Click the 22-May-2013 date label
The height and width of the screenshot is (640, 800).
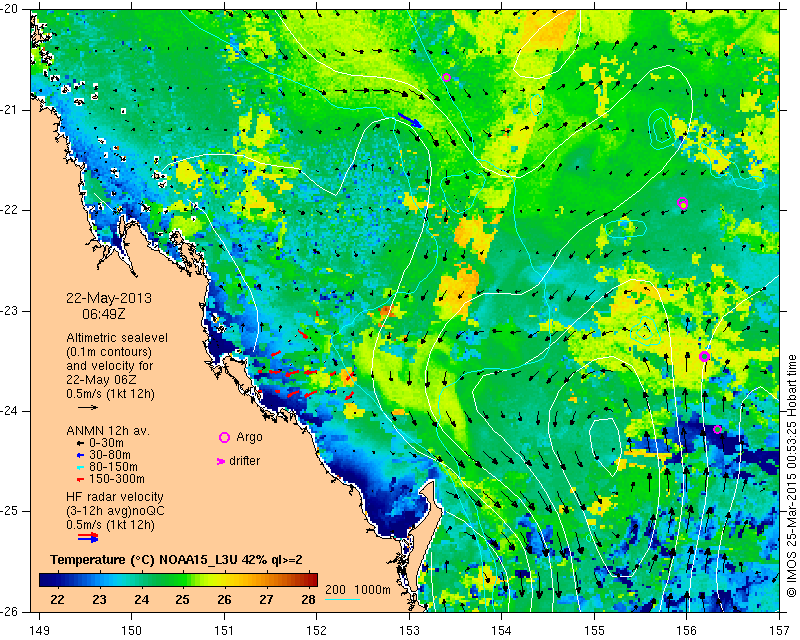[109, 298]
